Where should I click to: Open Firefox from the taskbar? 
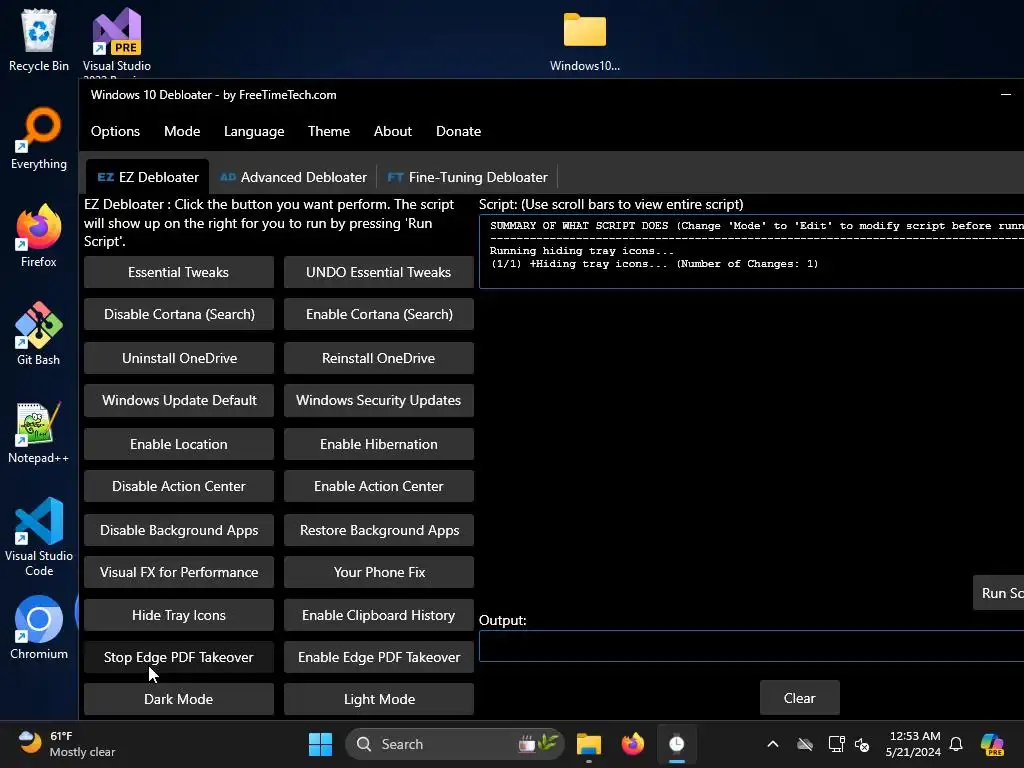click(x=632, y=744)
